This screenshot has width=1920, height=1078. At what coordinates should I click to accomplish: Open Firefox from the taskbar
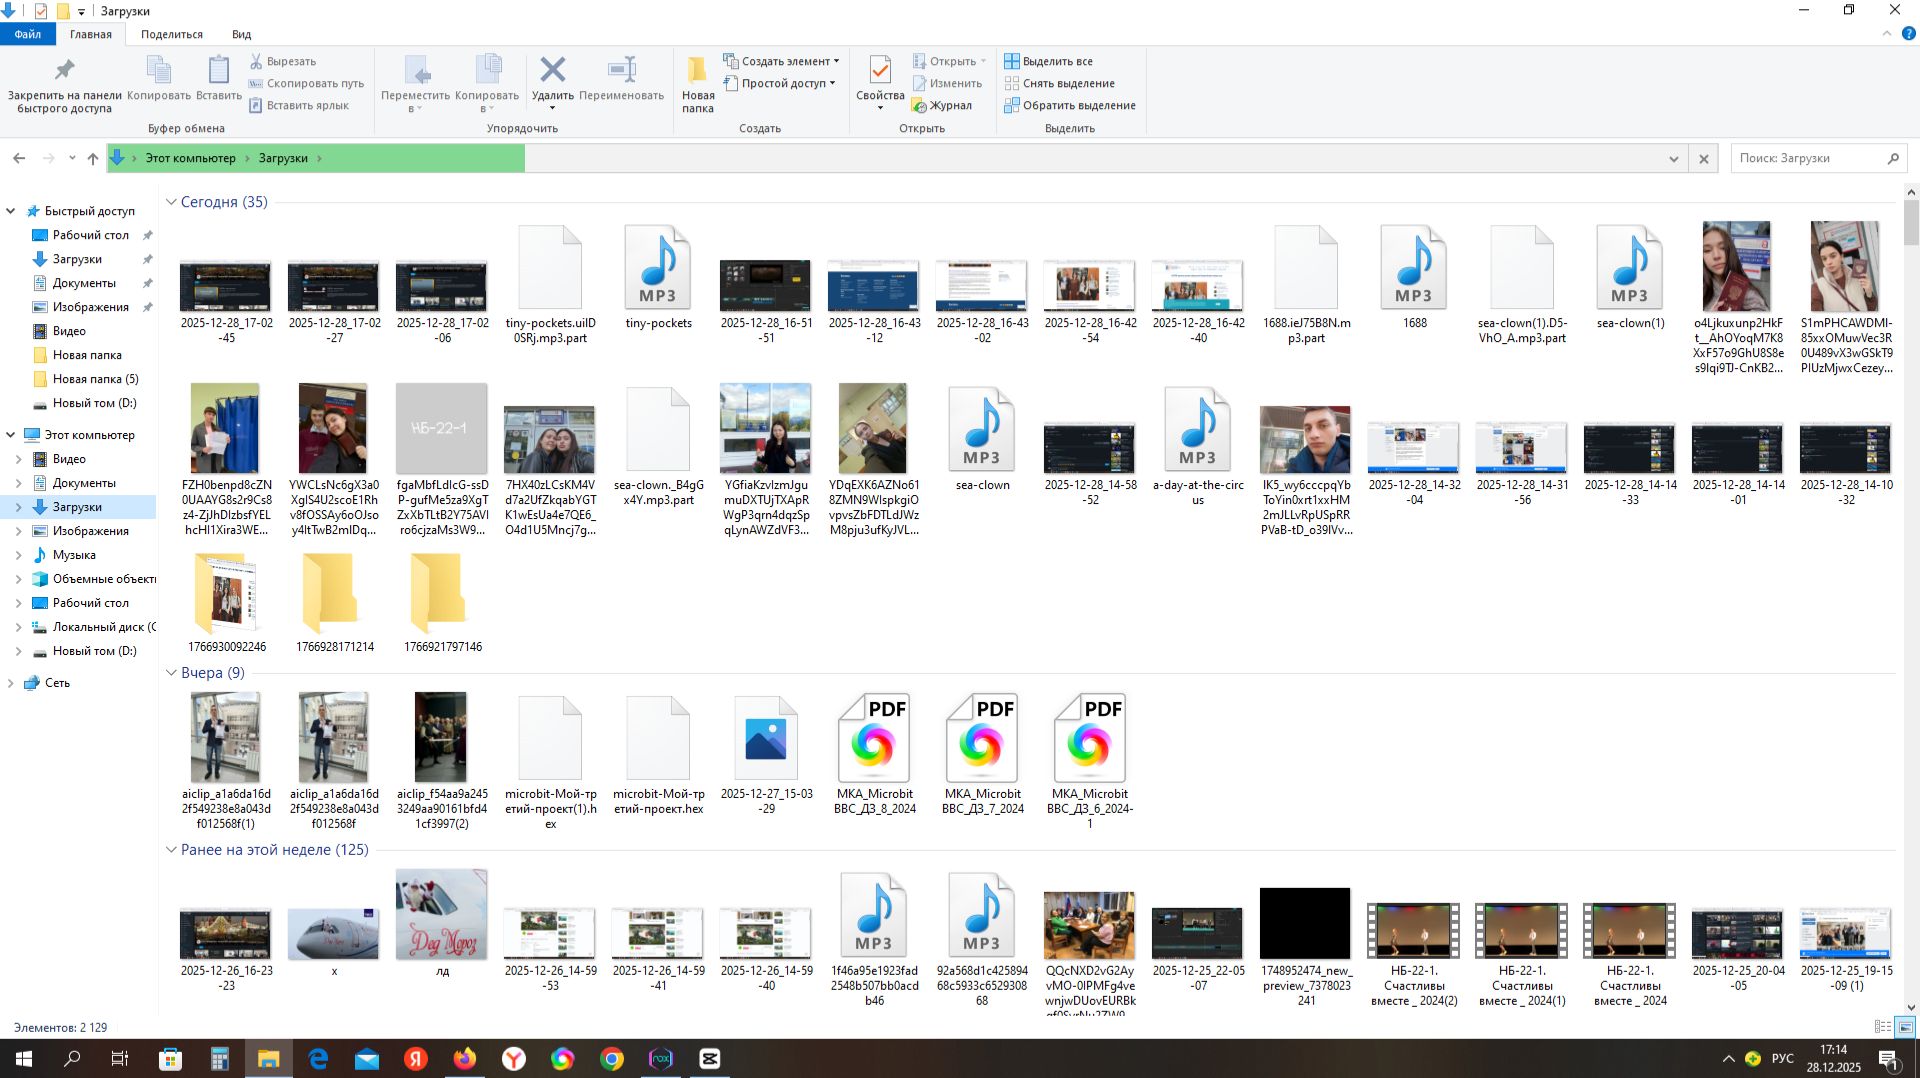[x=465, y=1058]
